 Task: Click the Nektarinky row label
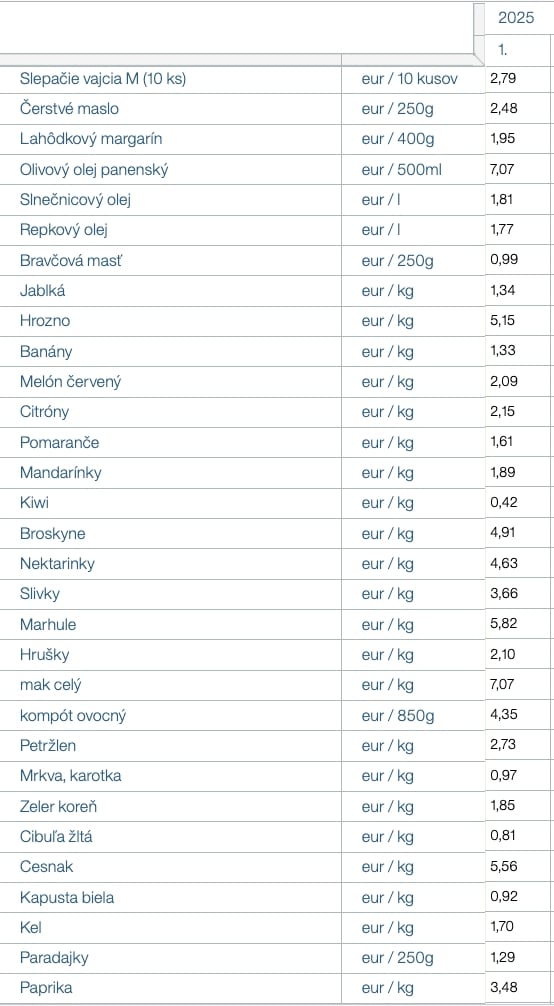pos(57,564)
